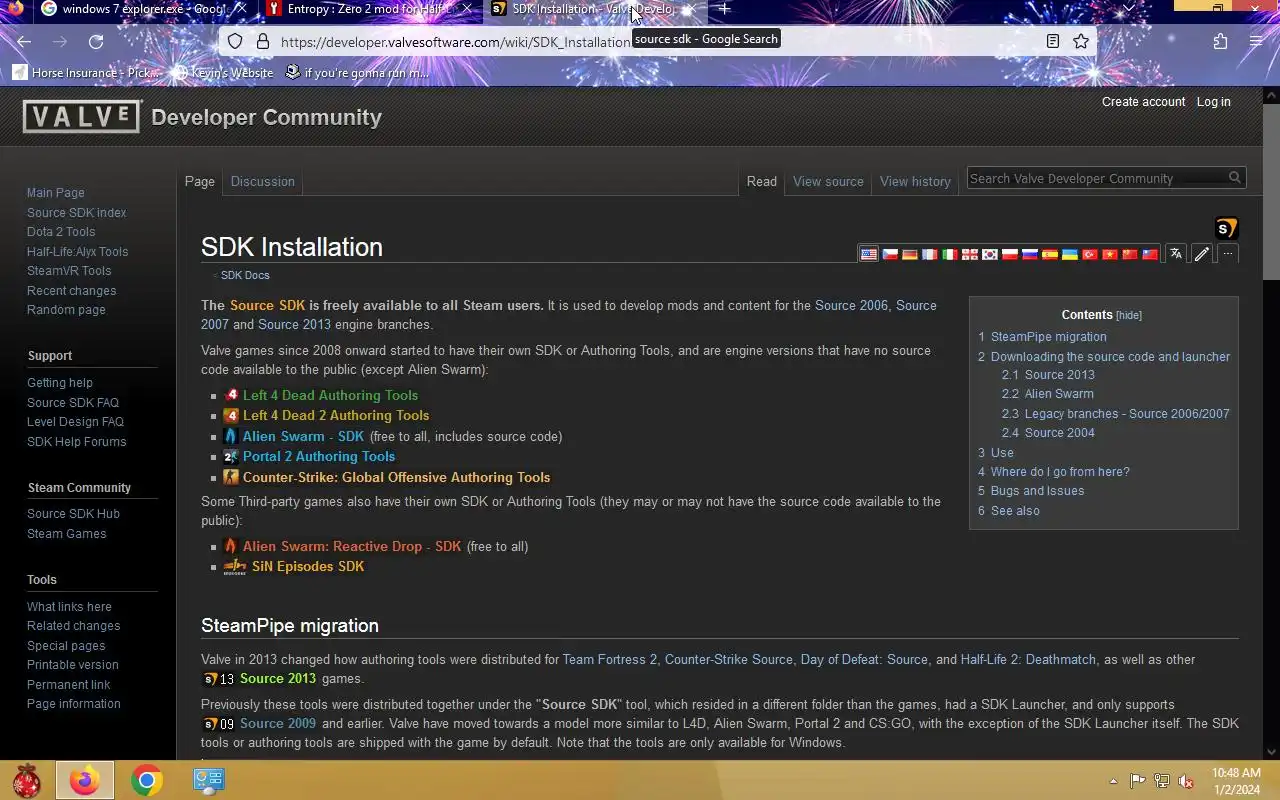
Task: Open SiN Episodes SDK link
Action: [308, 567]
